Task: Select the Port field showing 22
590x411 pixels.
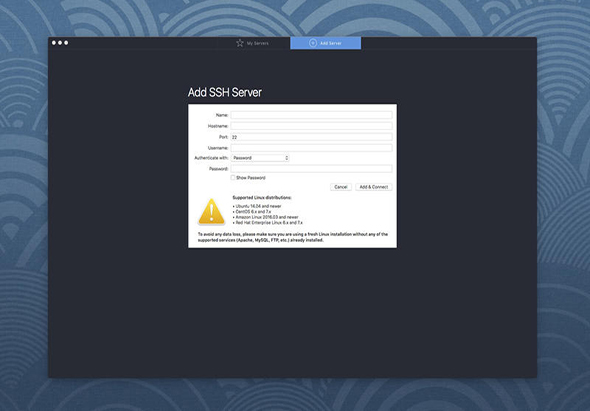Action: pos(312,137)
